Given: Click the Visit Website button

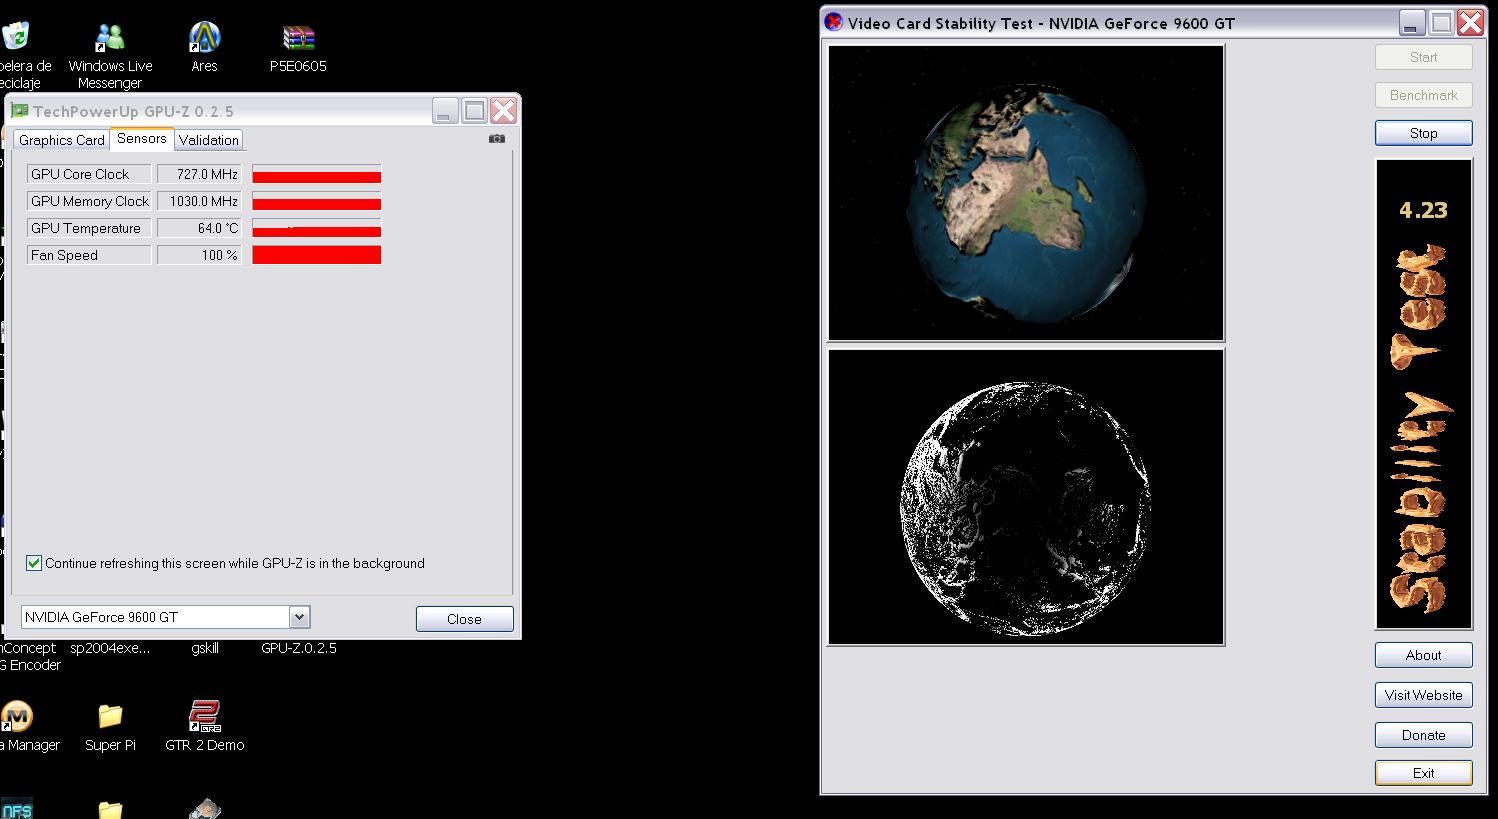Looking at the screenshot, I should point(1423,695).
